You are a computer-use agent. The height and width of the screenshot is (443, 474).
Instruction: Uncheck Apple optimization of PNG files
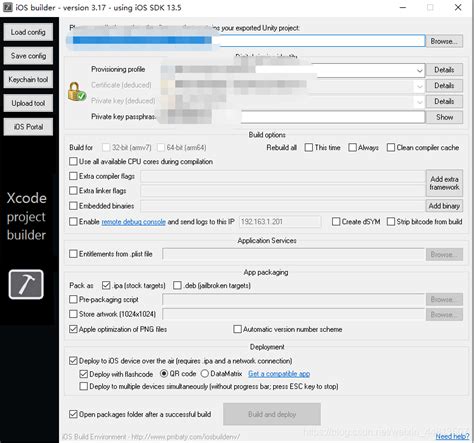73,329
